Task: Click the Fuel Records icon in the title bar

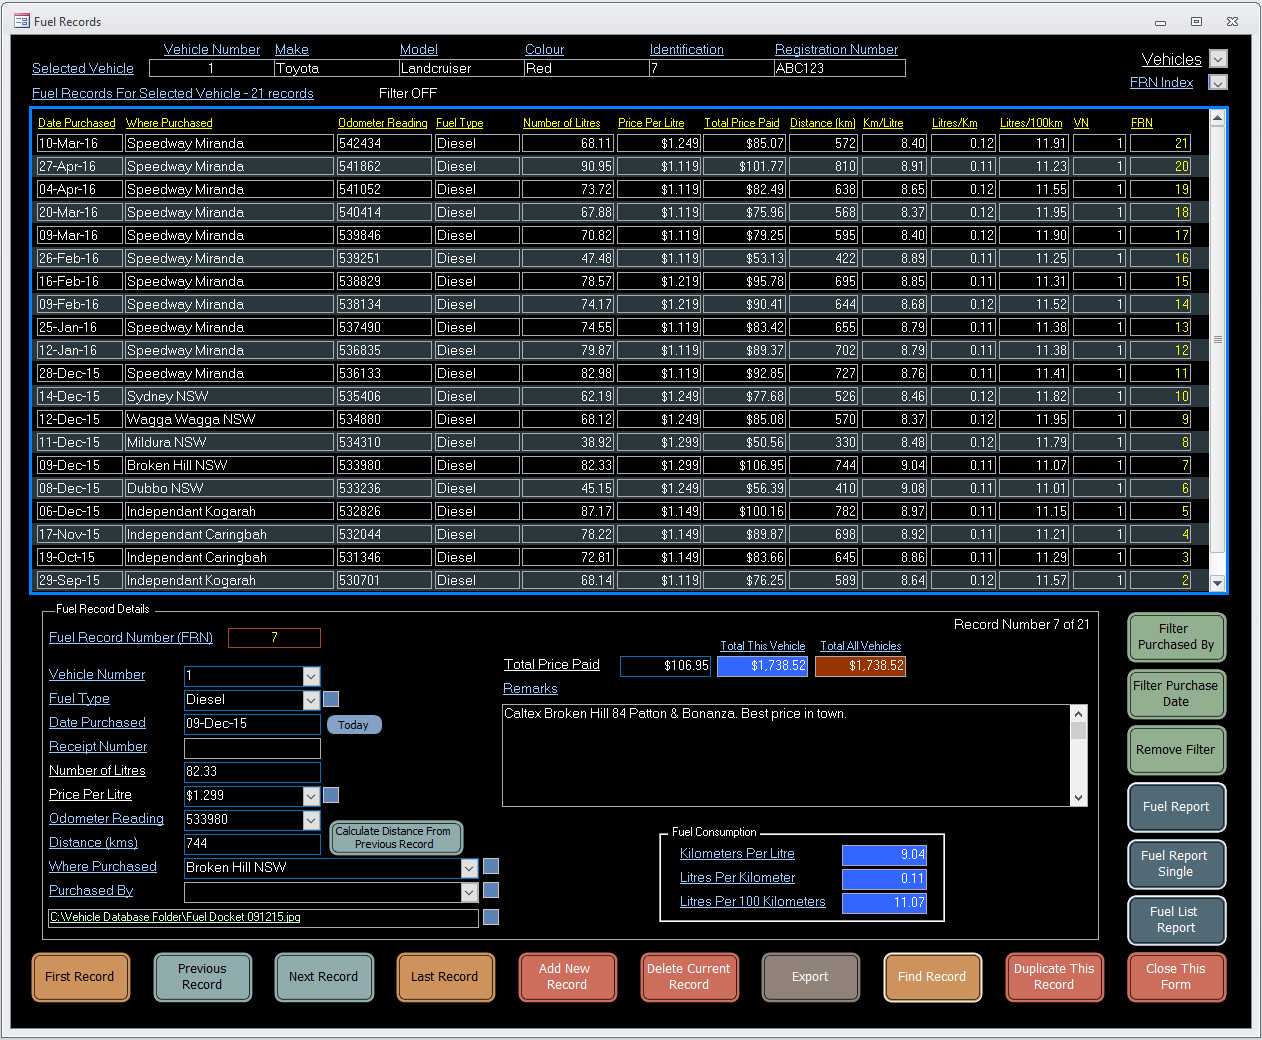Action: click(22, 21)
